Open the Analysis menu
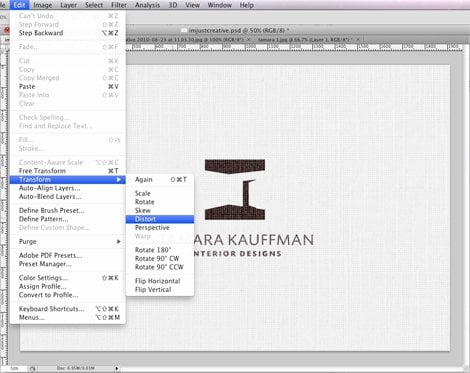Image resolution: width=470 pixels, height=373 pixels. pyautogui.click(x=147, y=5)
